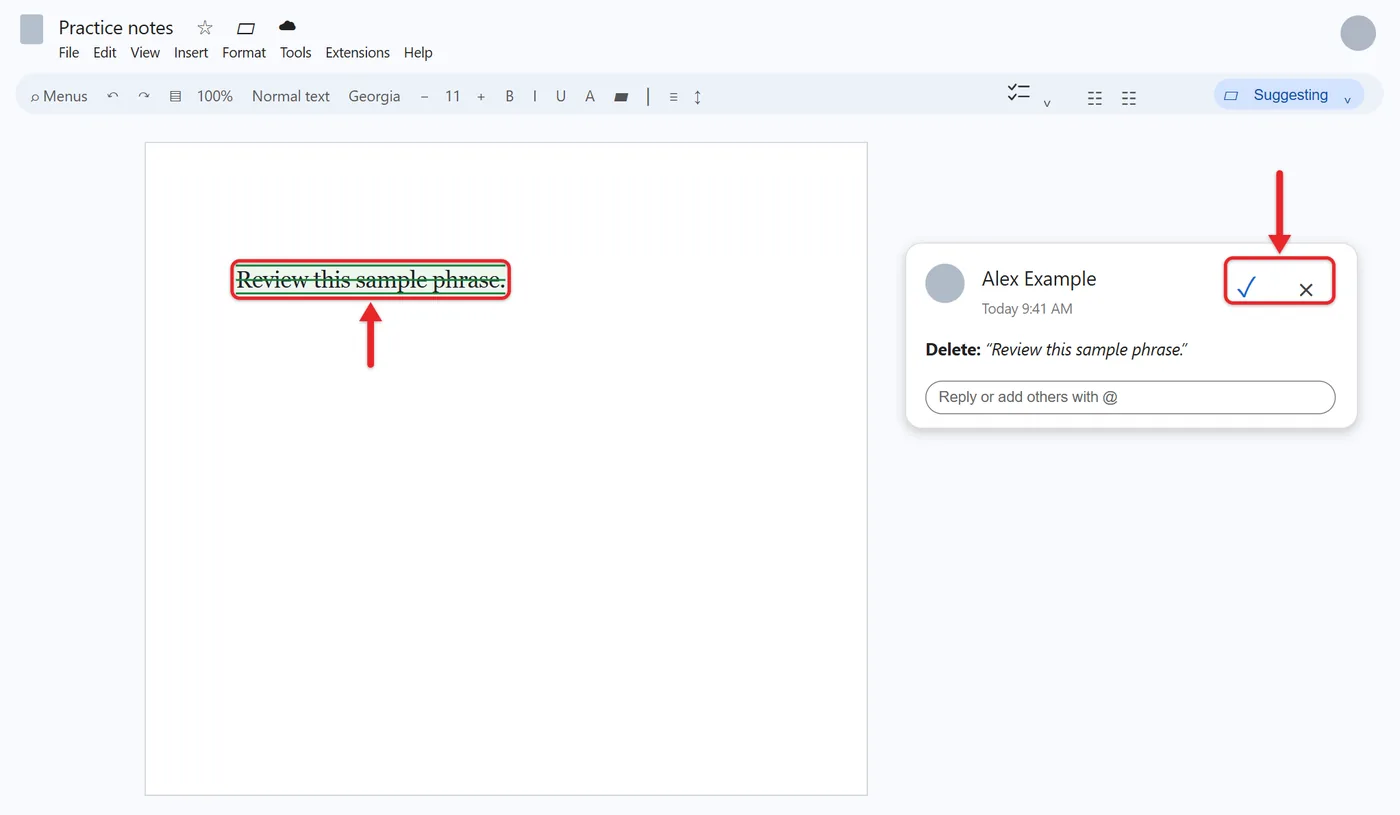Open the line spacing options

[698, 97]
